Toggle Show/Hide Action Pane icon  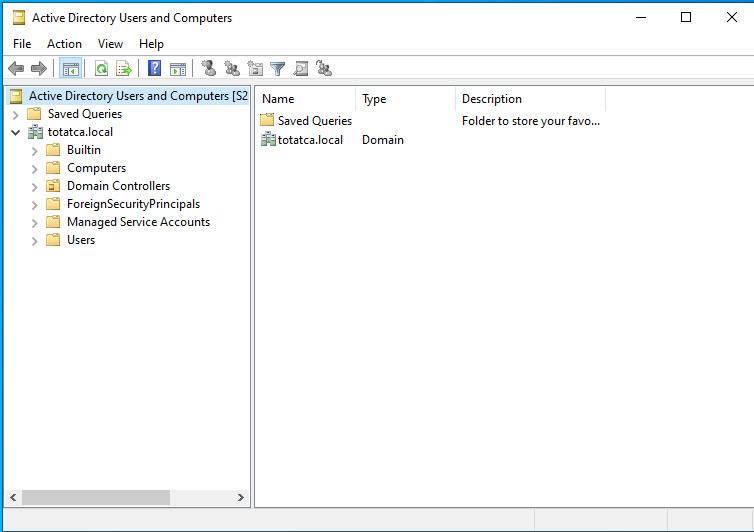(178, 69)
